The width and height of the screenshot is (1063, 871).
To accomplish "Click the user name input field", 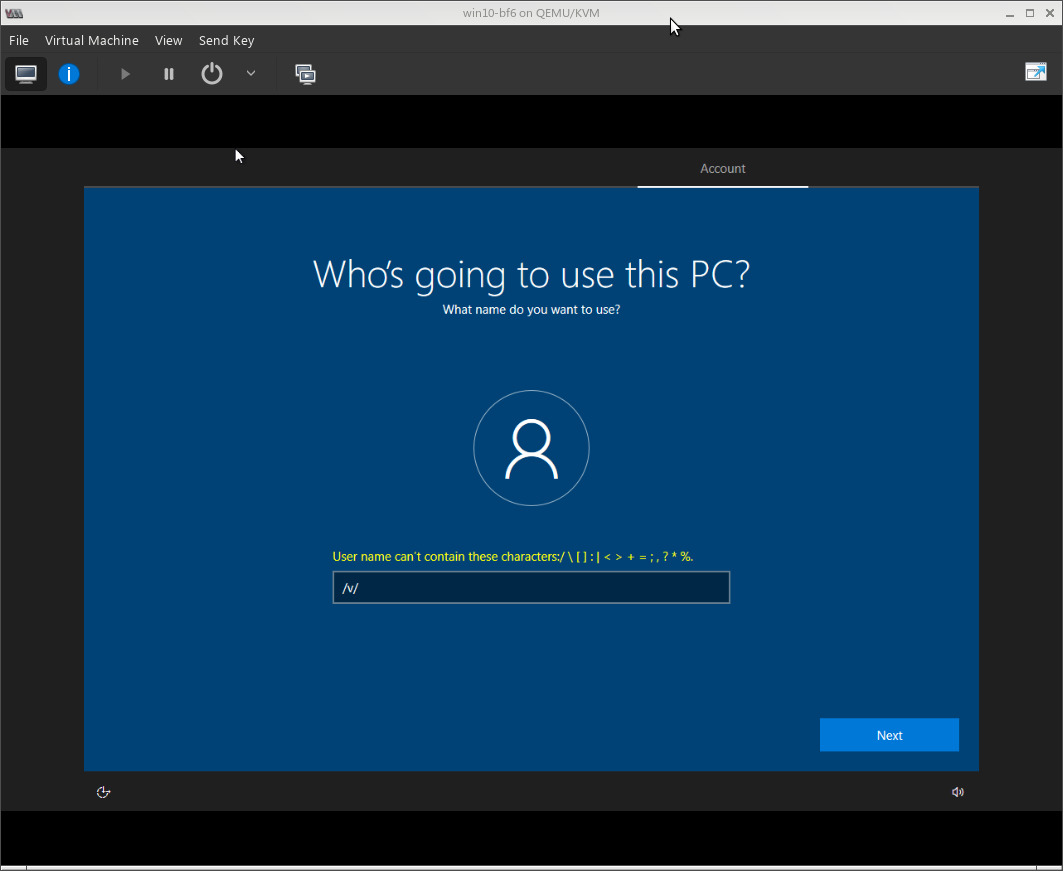I will tap(531, 587).
